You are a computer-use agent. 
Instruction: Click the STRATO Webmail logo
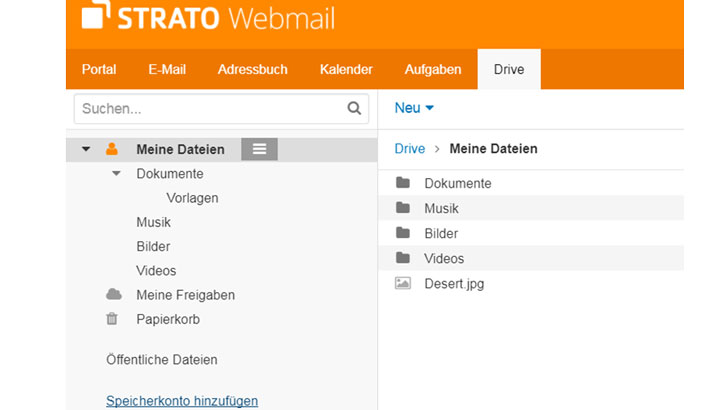click(208, 17)
